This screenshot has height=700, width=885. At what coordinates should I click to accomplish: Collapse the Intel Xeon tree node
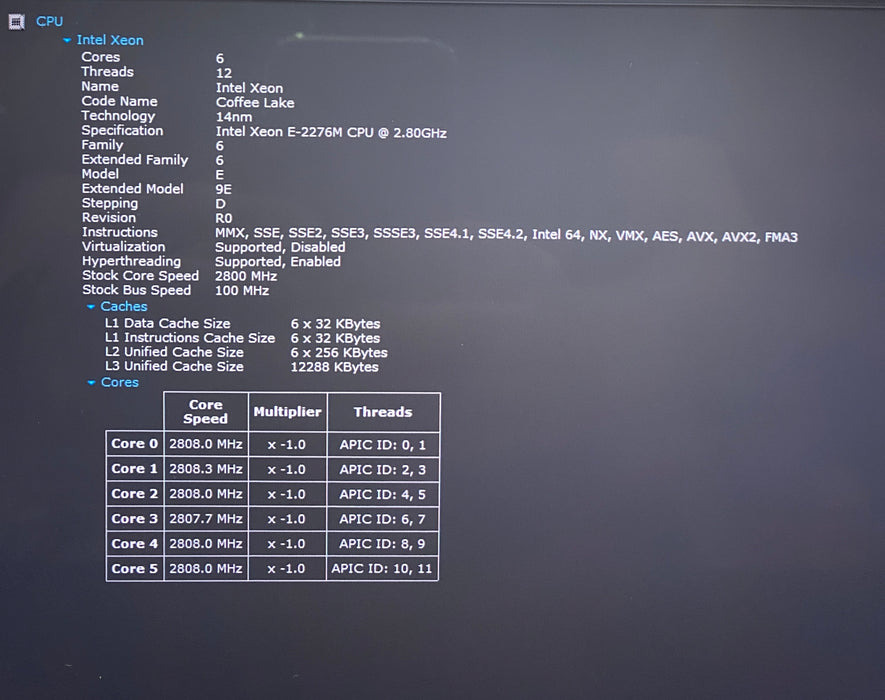tap(67, 40)
